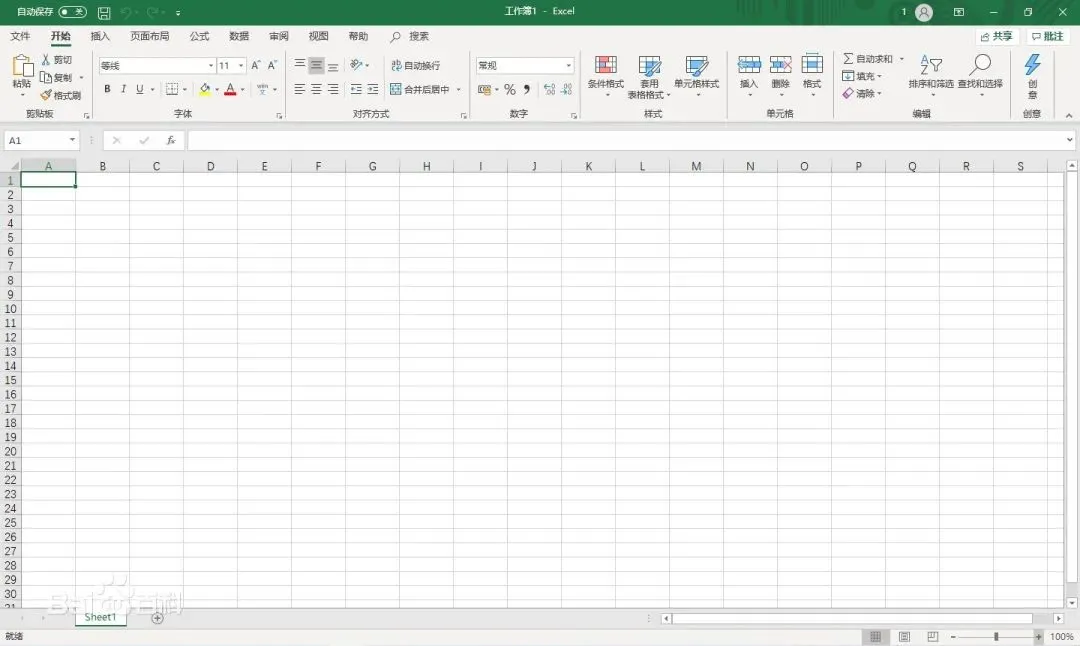Screen dimensions: 1080x646
Task: Click the Paste clipboard icon
Action: 22,66
